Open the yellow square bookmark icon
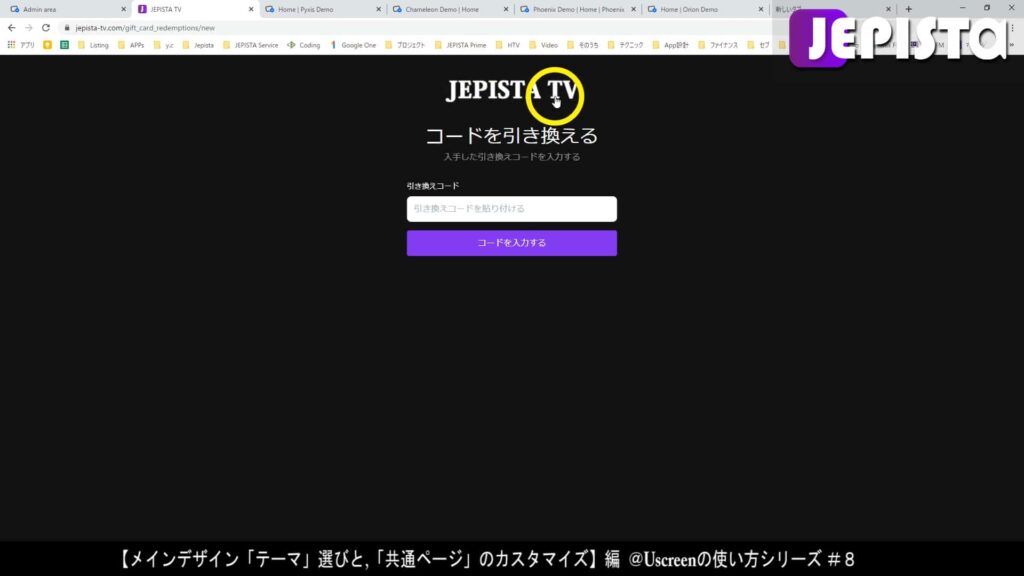 coord(47,45)
